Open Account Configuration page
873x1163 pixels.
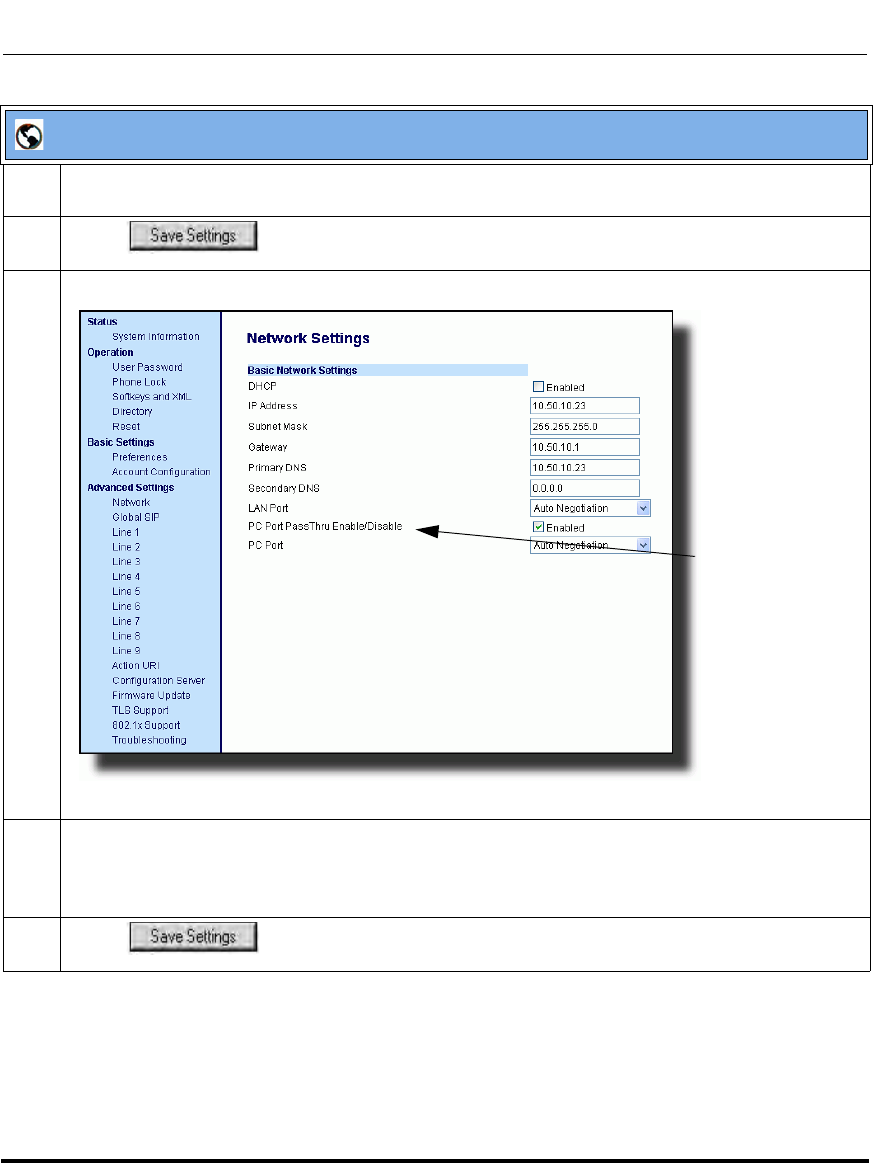click(161, 472)
